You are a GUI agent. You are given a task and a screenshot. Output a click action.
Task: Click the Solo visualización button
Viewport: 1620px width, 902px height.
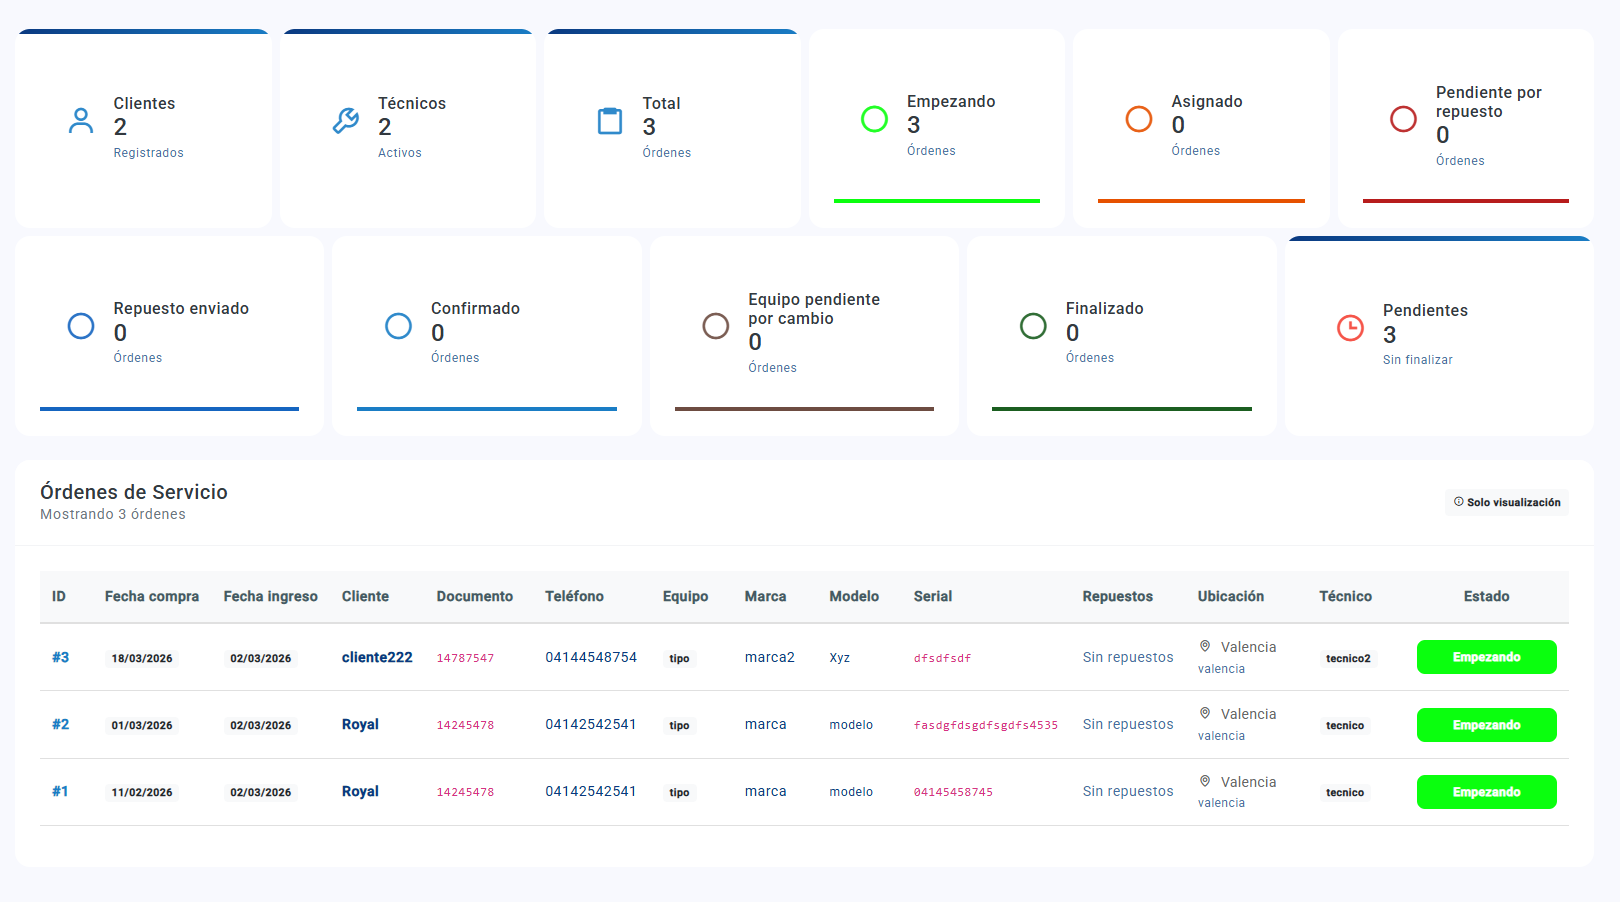coord(1506,503)
